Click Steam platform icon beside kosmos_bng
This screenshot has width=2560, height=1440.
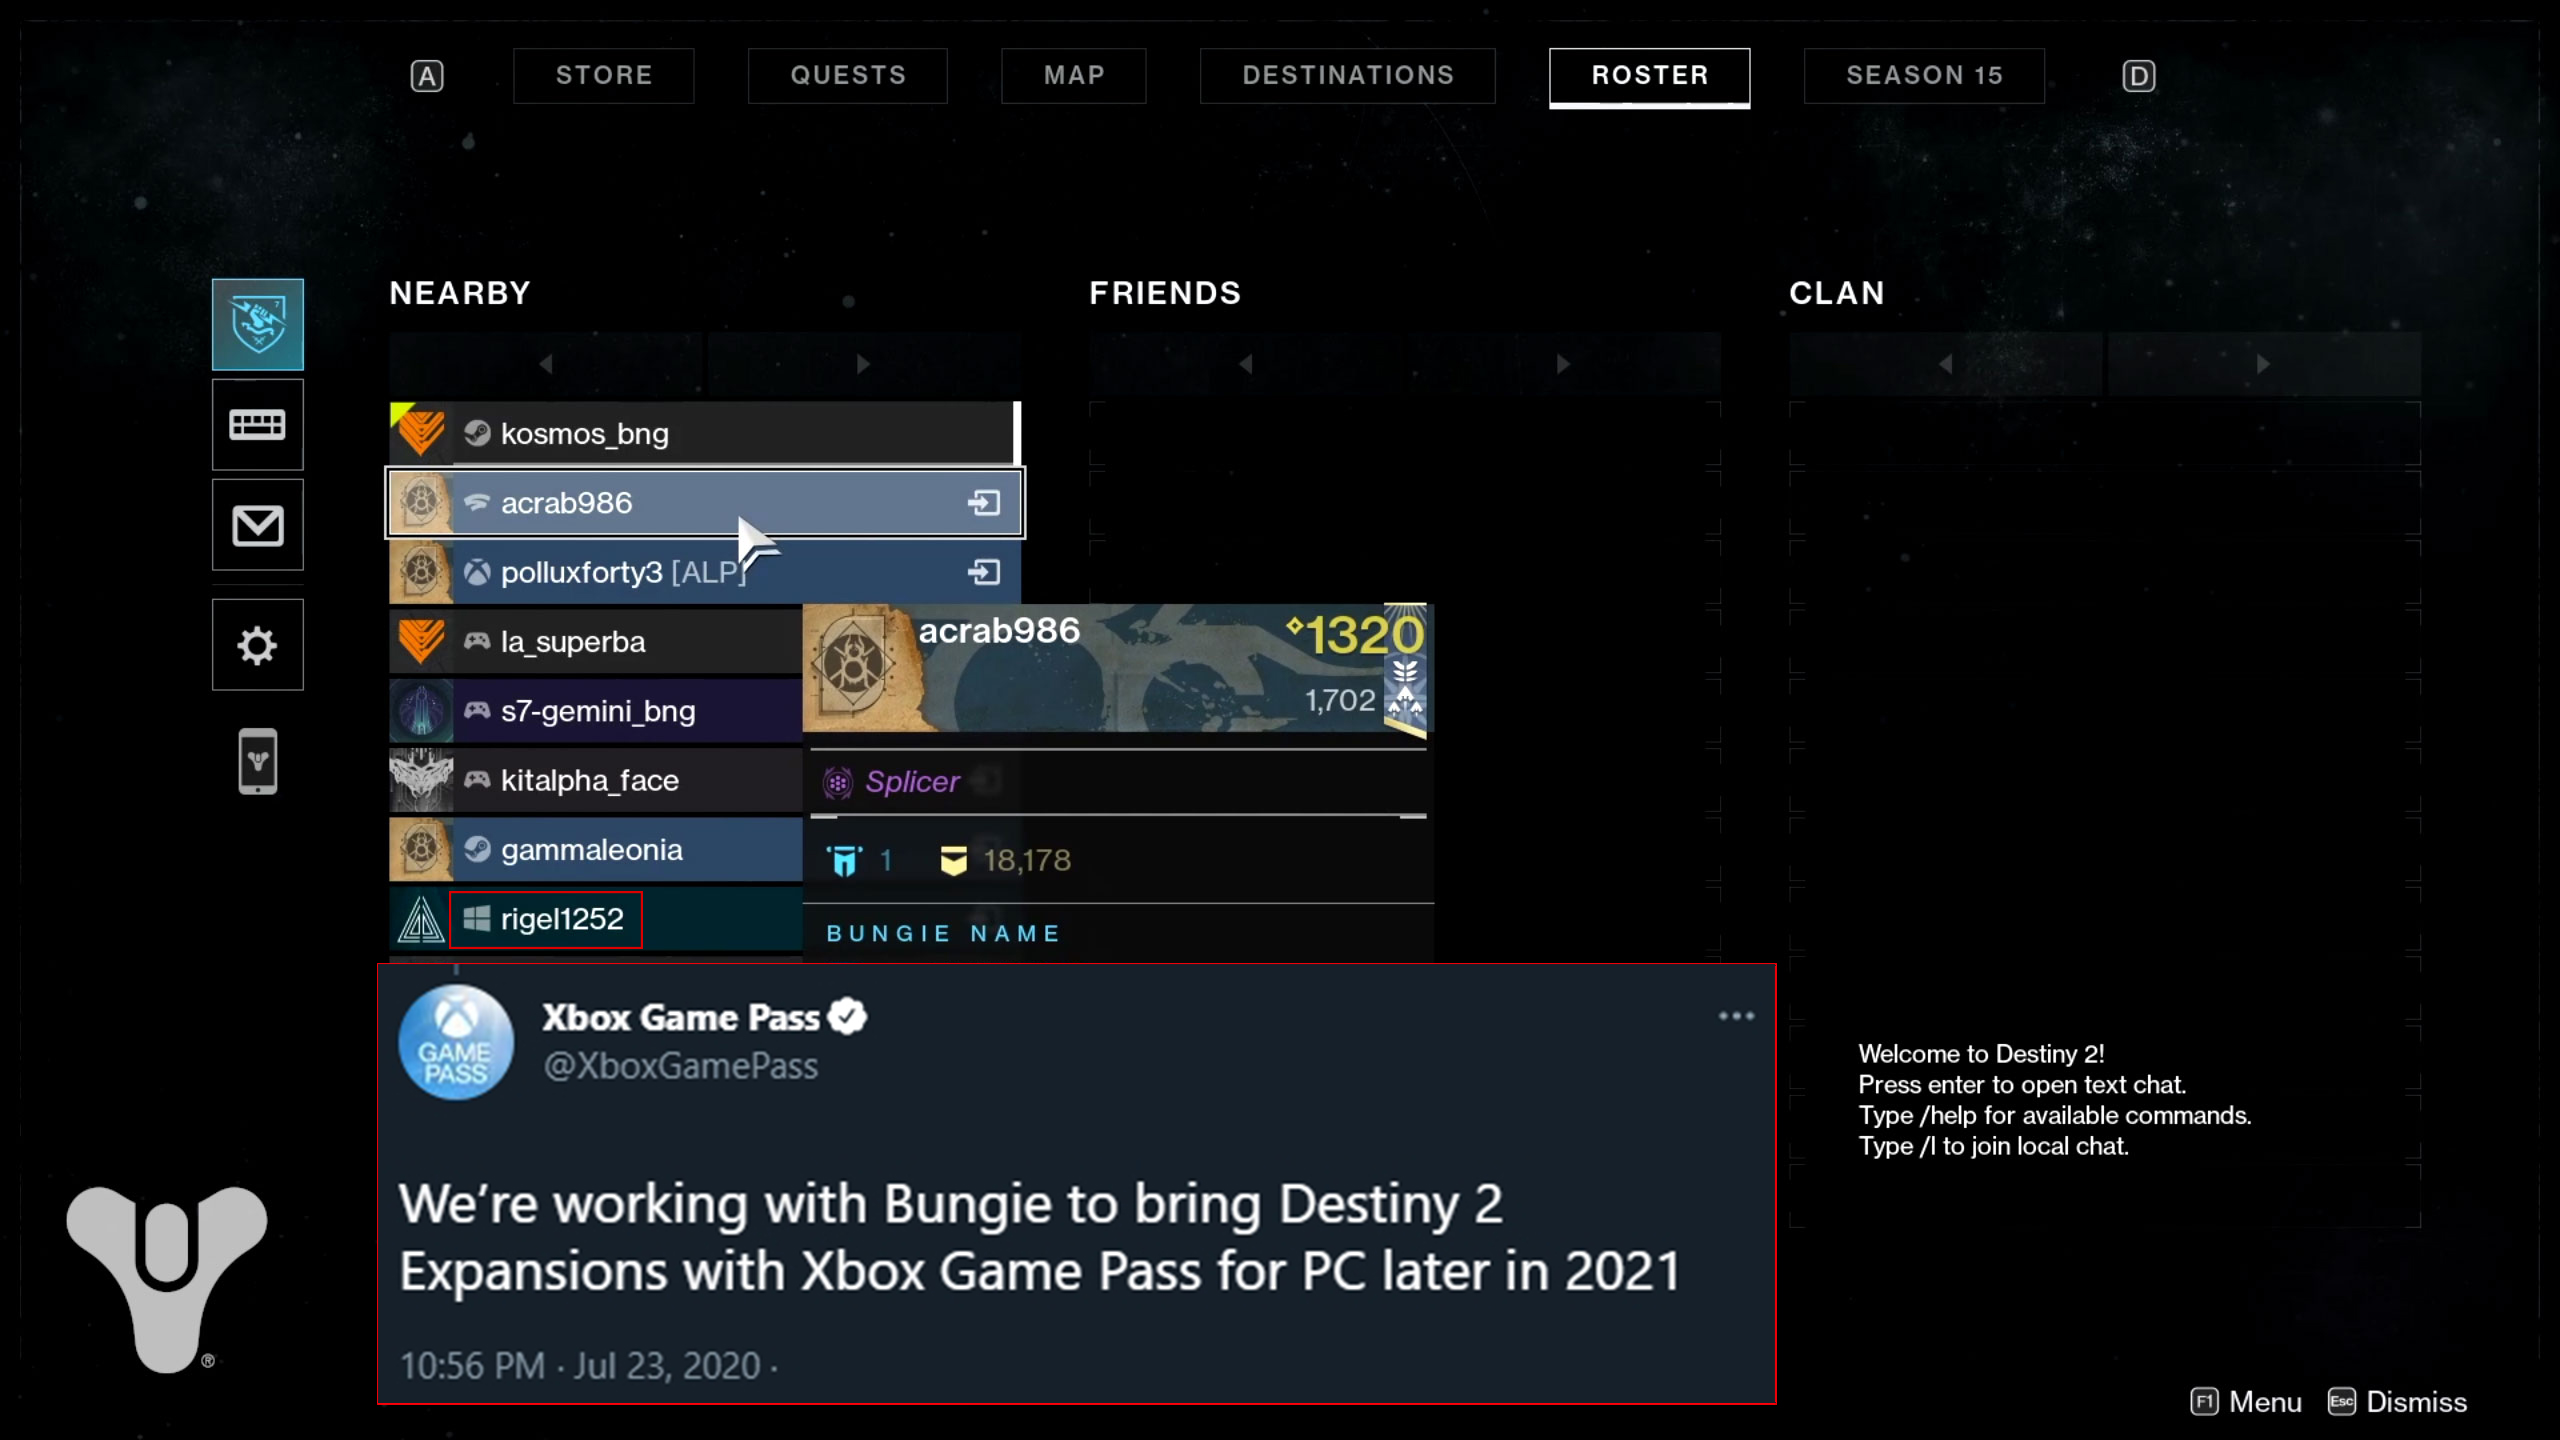tap(477, 433)
